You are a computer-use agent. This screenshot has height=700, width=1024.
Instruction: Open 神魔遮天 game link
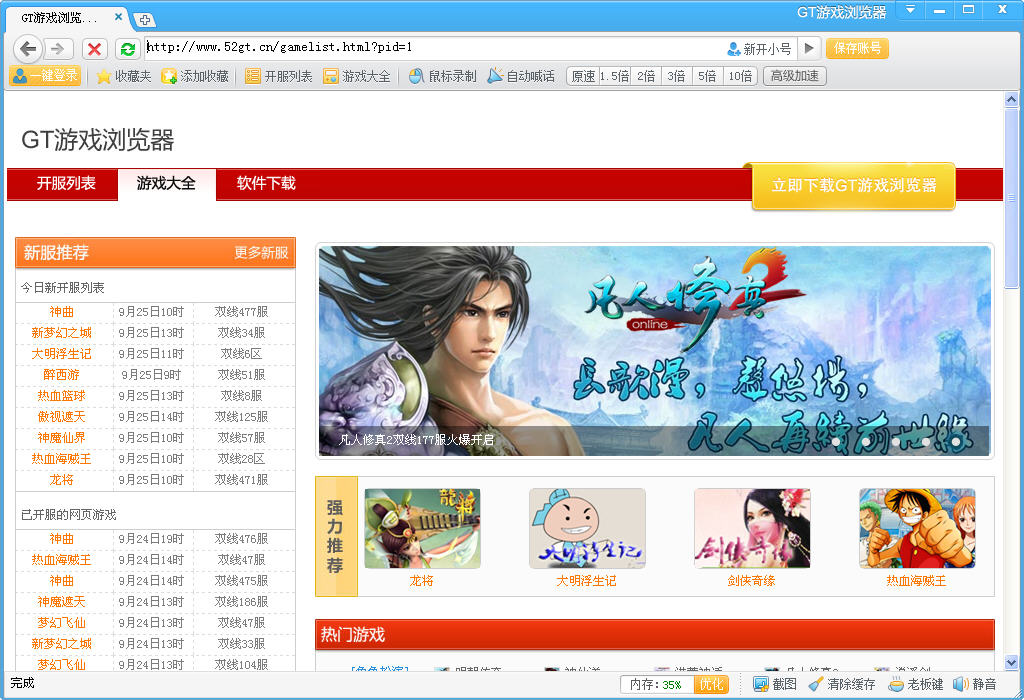click(61, 602)
